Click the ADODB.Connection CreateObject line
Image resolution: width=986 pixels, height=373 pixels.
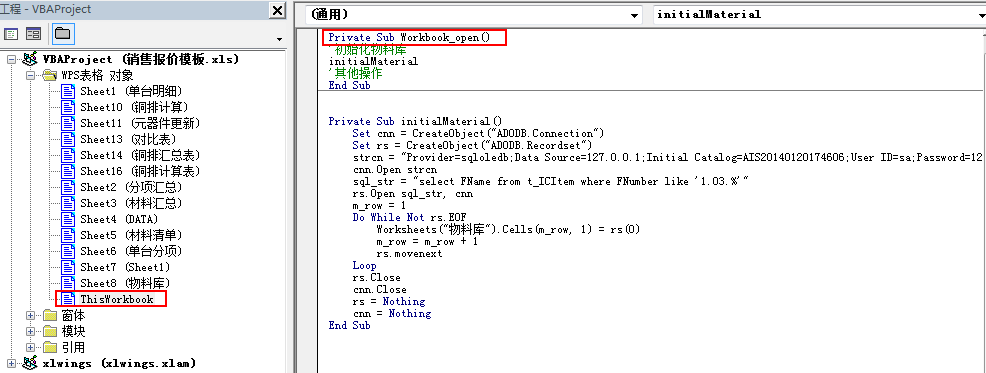click(478, 133)
